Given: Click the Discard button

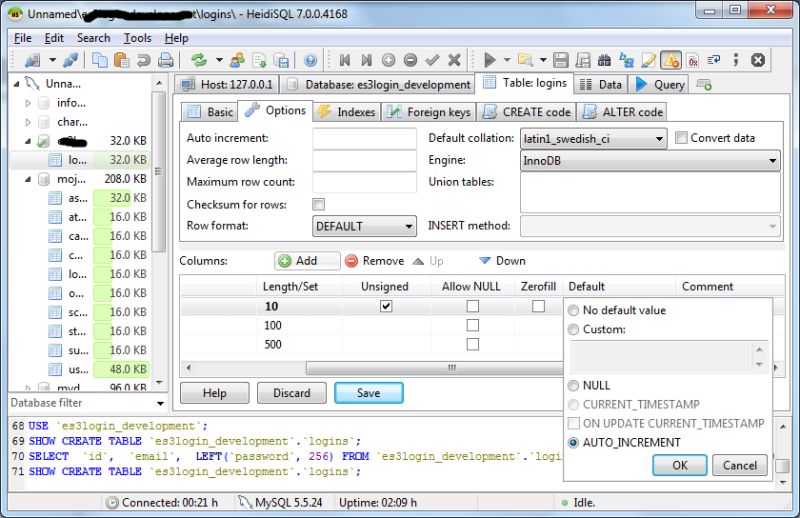Looking at the screenshot, I should (291, 393).
